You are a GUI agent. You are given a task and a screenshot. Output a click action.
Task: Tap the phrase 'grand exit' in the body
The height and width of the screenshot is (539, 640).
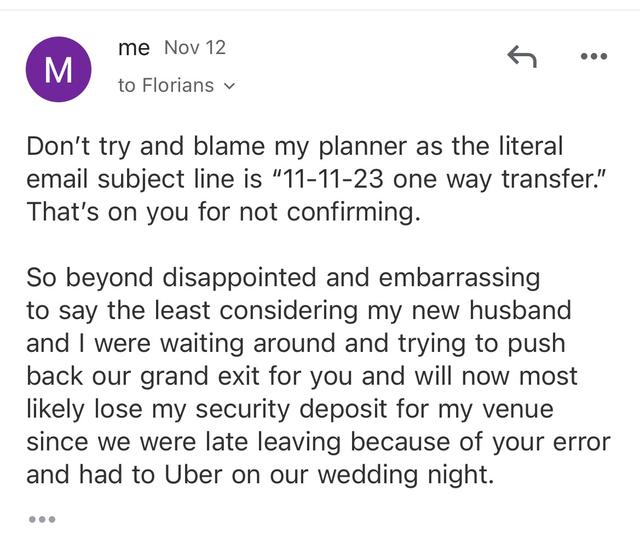click(x=199, y=376)
